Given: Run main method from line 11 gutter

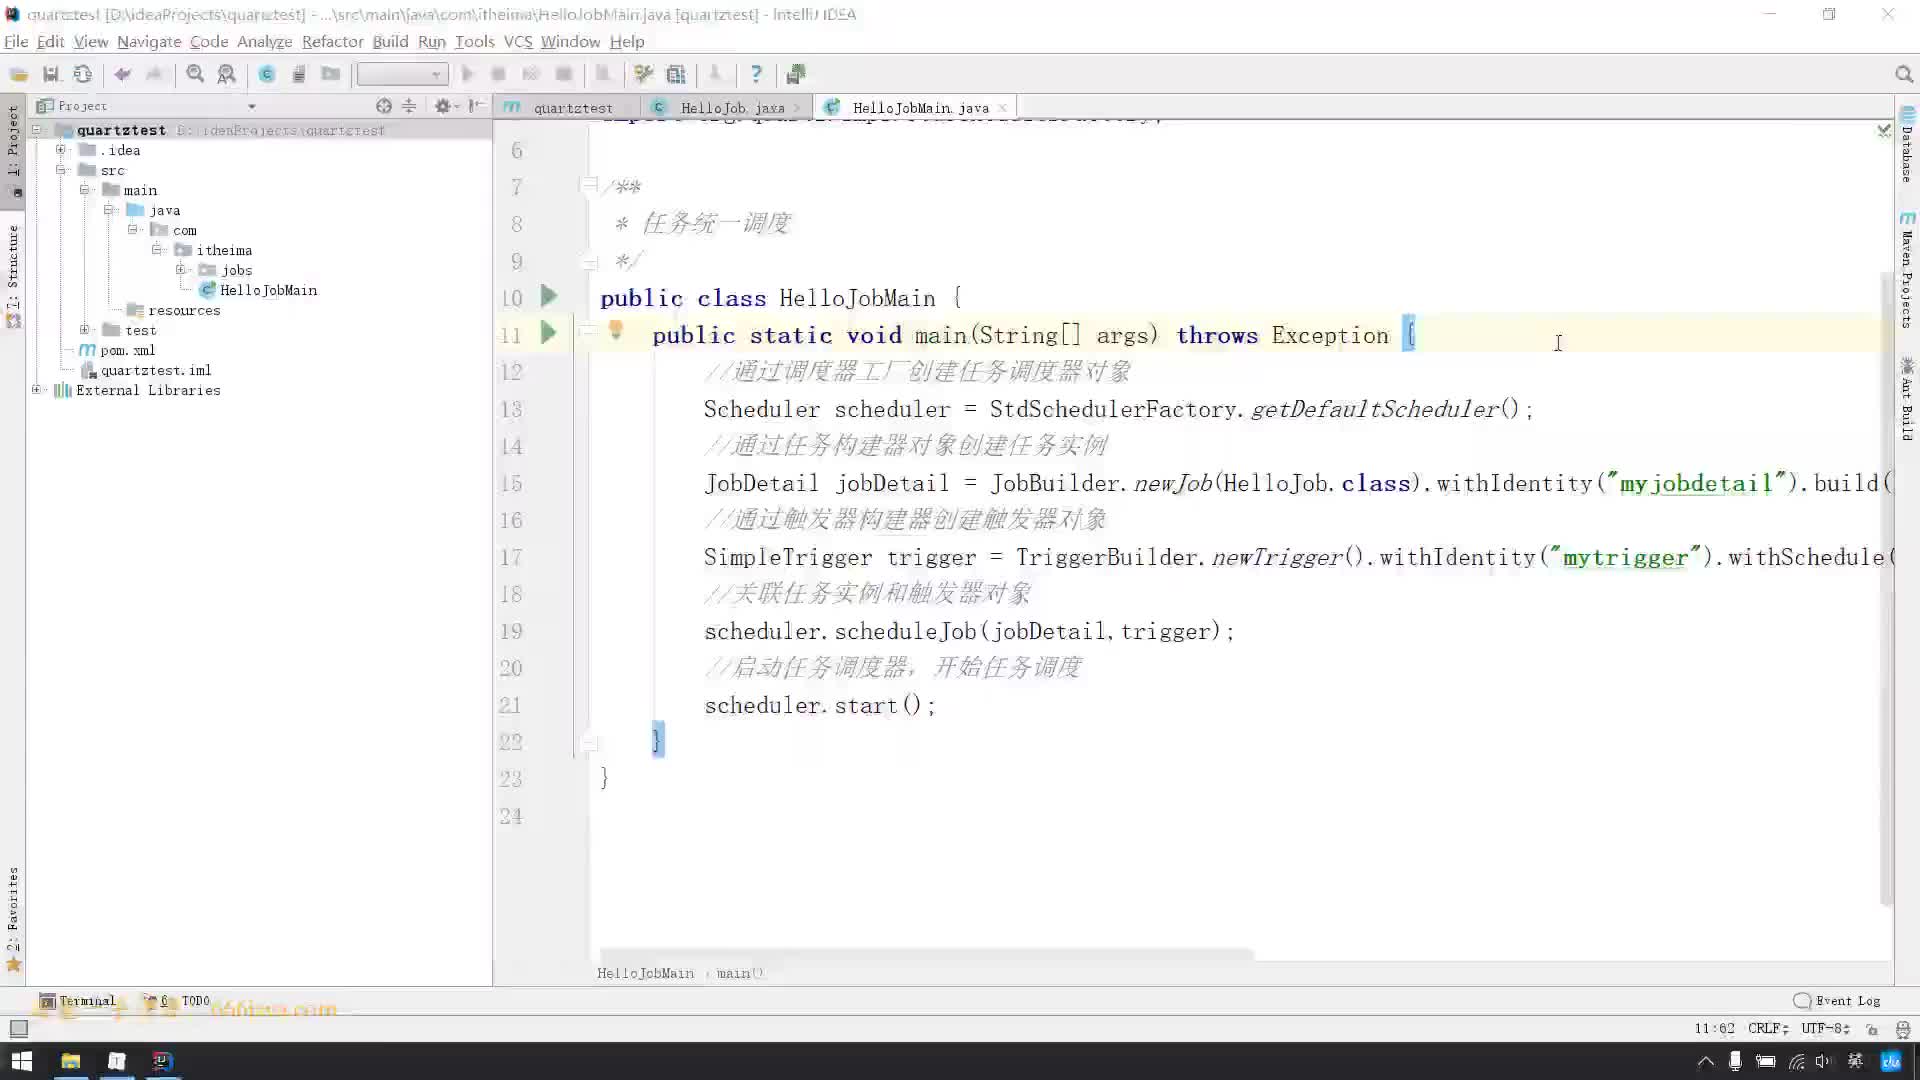Looking at the screenshot, I should 548,333.
